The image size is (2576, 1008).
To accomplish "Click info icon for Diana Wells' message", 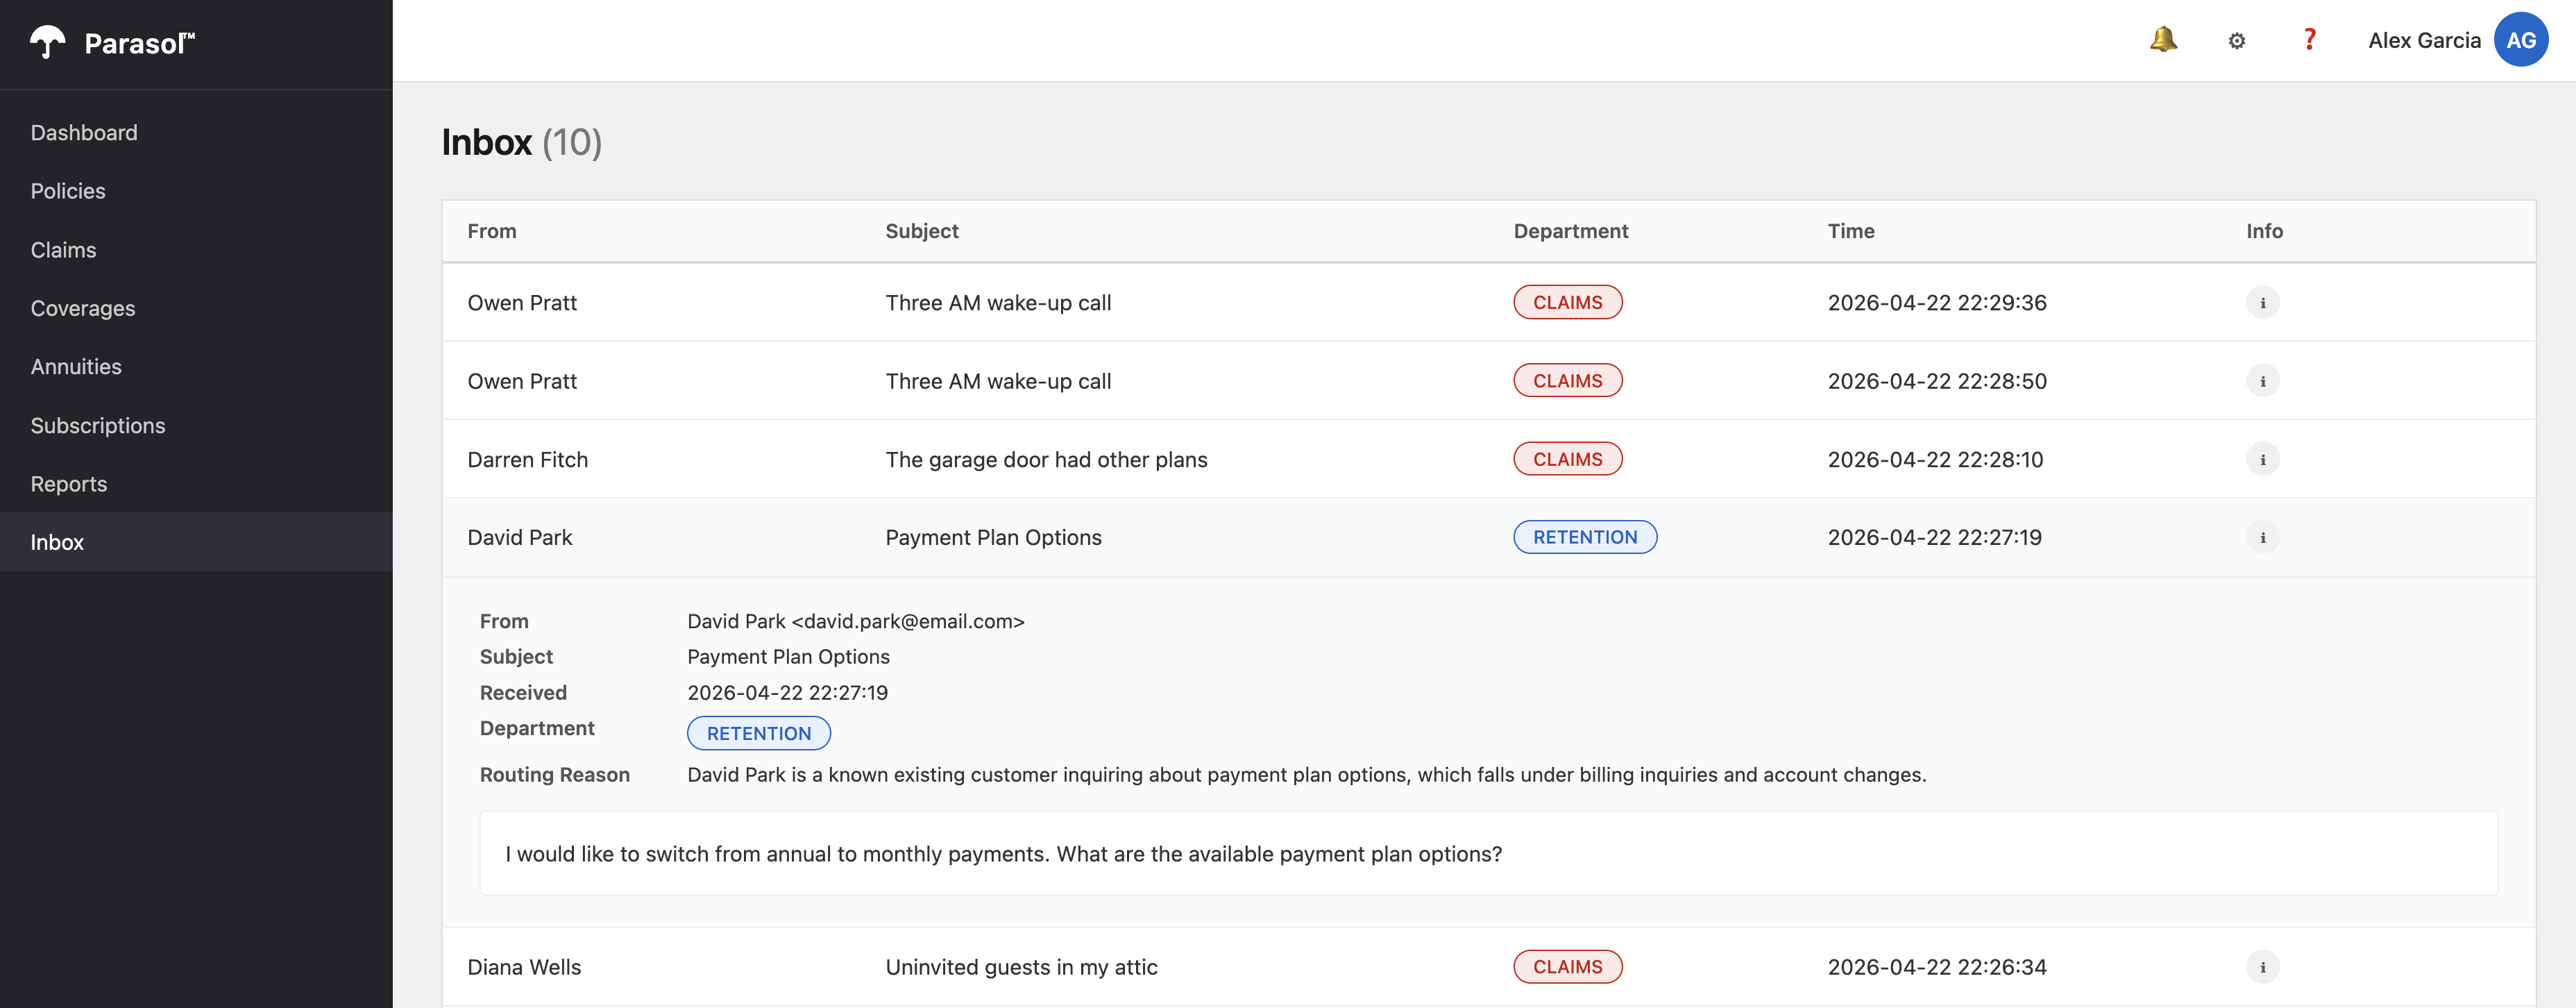I will point(2262,967).
